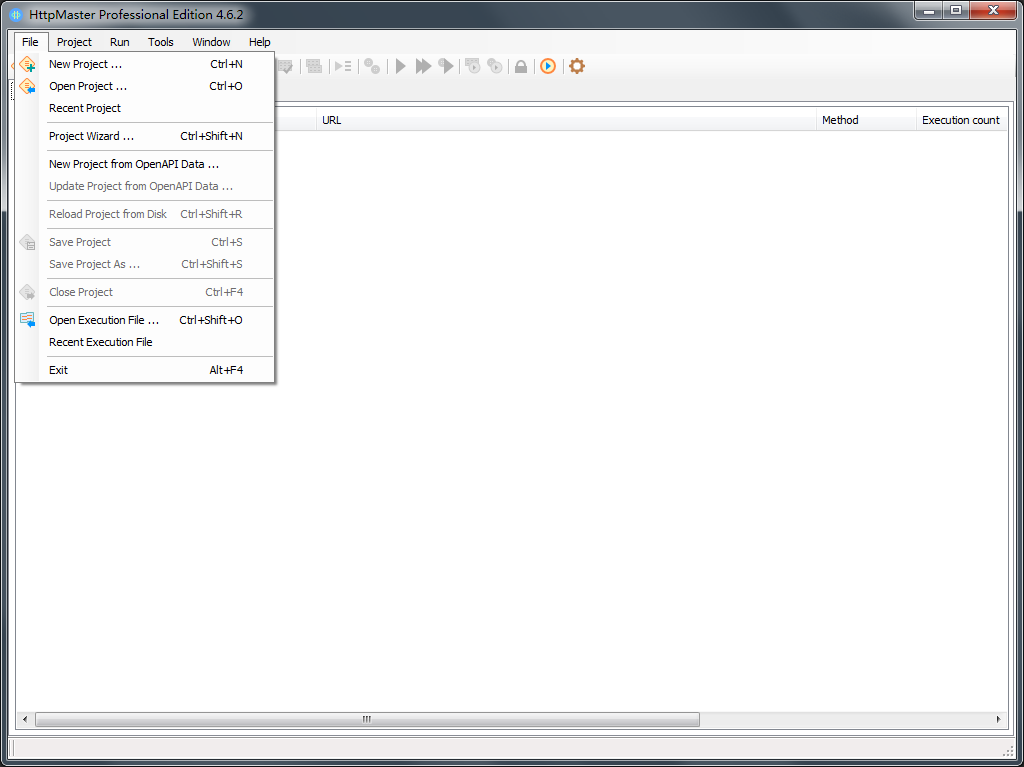Image resolution: width=1024 pixels, height=767 pixels.
Task: Click the Method column header
Action: pyautogui.click(x=866, y=120)
